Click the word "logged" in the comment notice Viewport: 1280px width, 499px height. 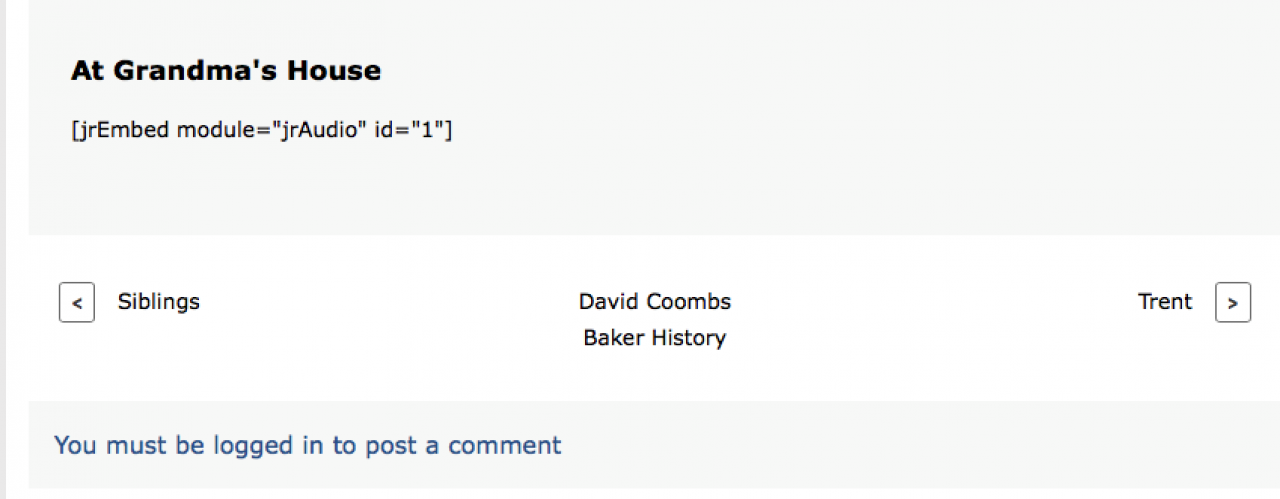253,445
